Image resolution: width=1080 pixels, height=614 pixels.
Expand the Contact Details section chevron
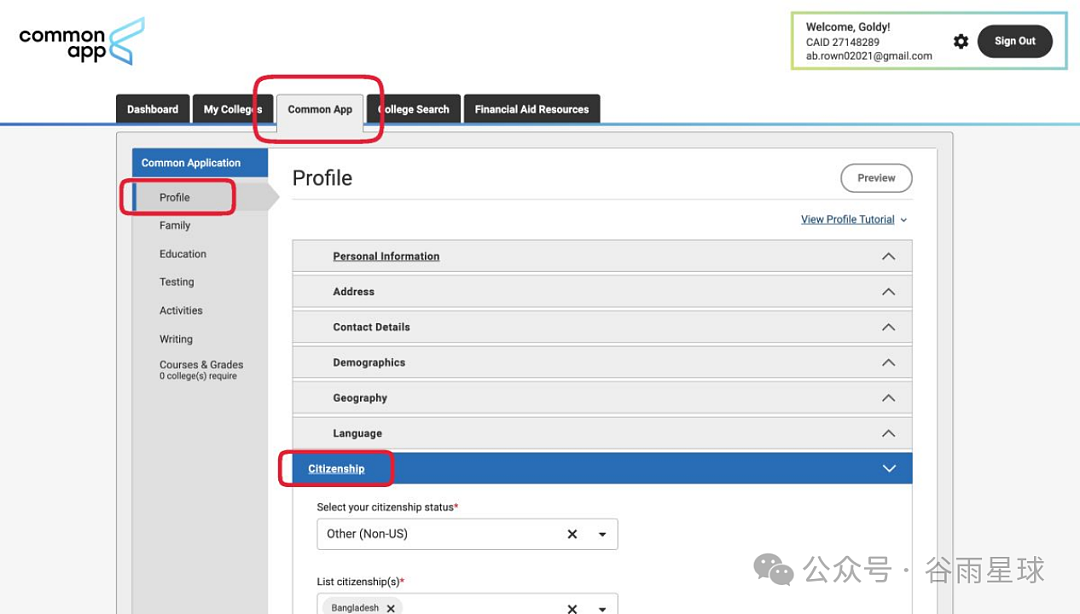889,327
